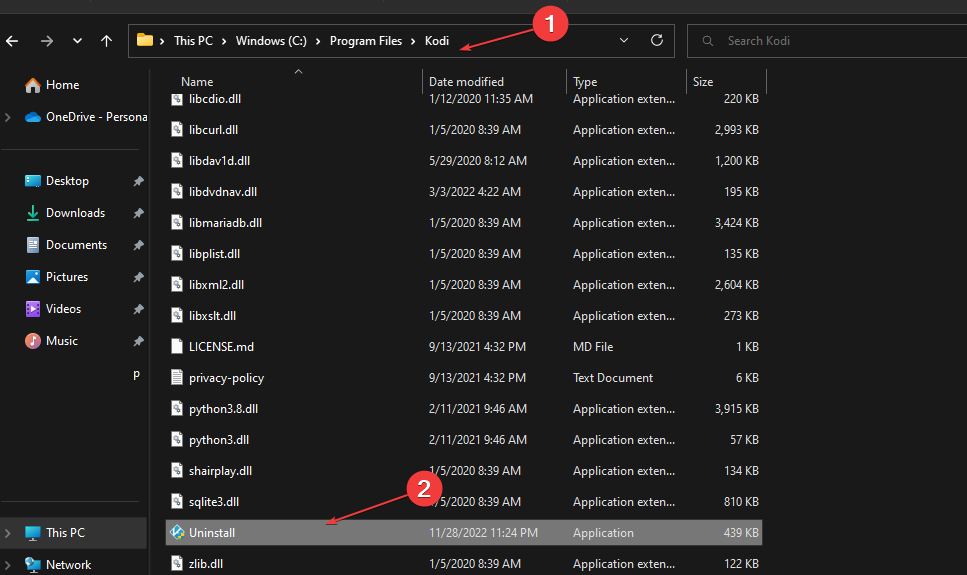The height and width of the screenshot is (575, 967).
Task: Go up one folder level arrow
Action: point(107,41)
